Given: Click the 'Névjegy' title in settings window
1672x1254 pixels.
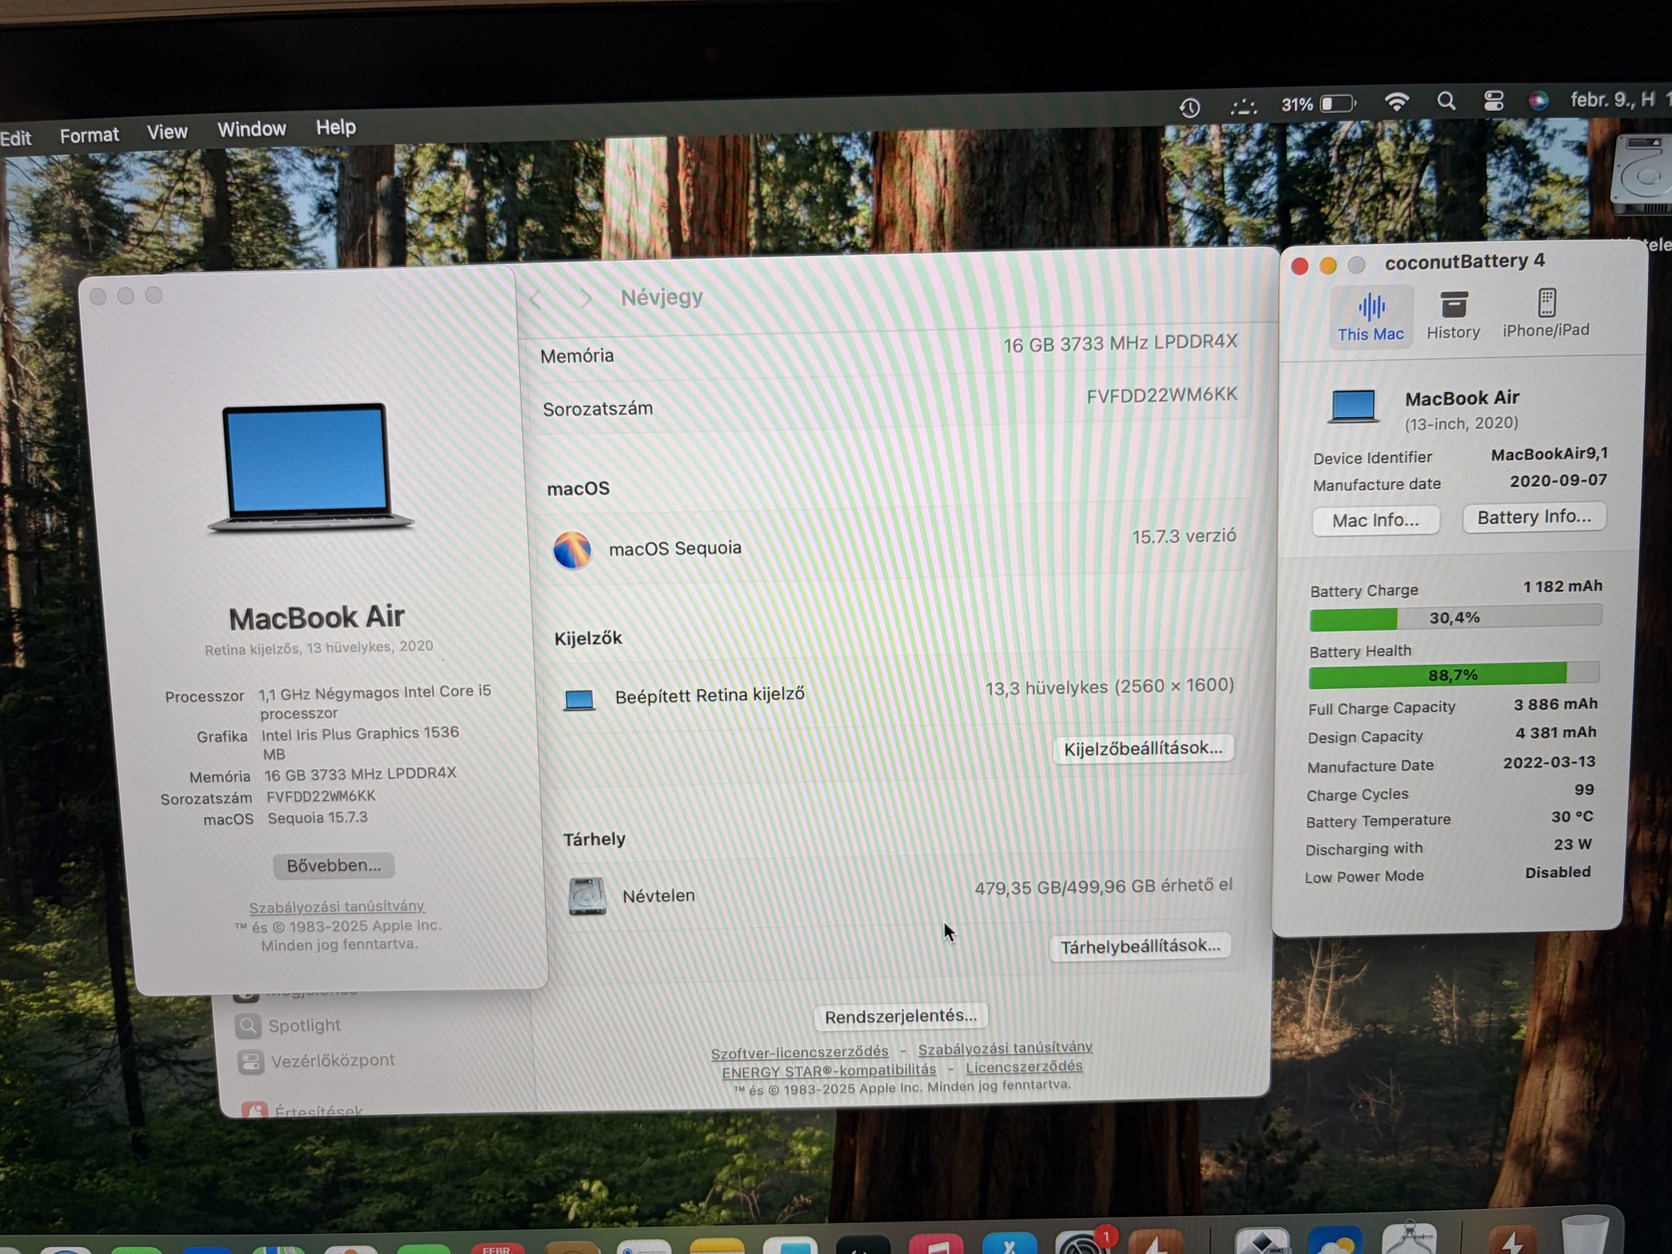Looking at the screenshot, I should tap(662, 297).
